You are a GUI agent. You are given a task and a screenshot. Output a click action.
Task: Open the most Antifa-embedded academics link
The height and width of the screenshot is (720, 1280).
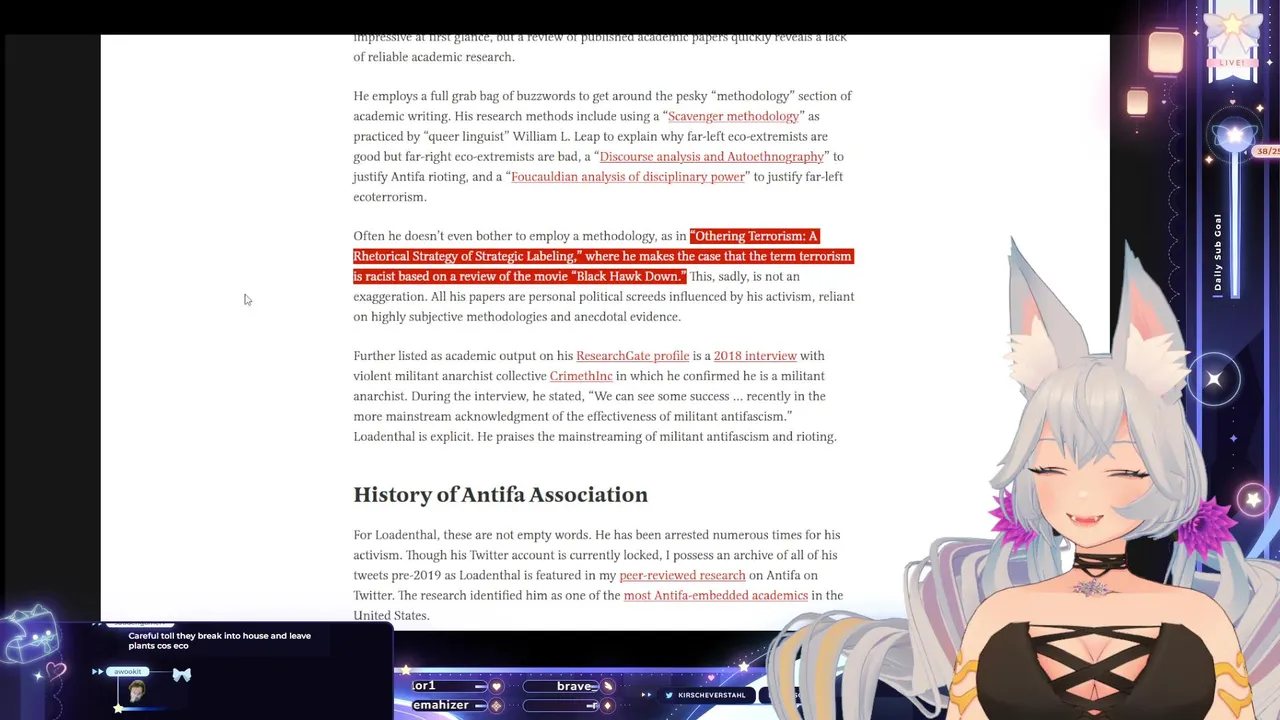[716, 595]
